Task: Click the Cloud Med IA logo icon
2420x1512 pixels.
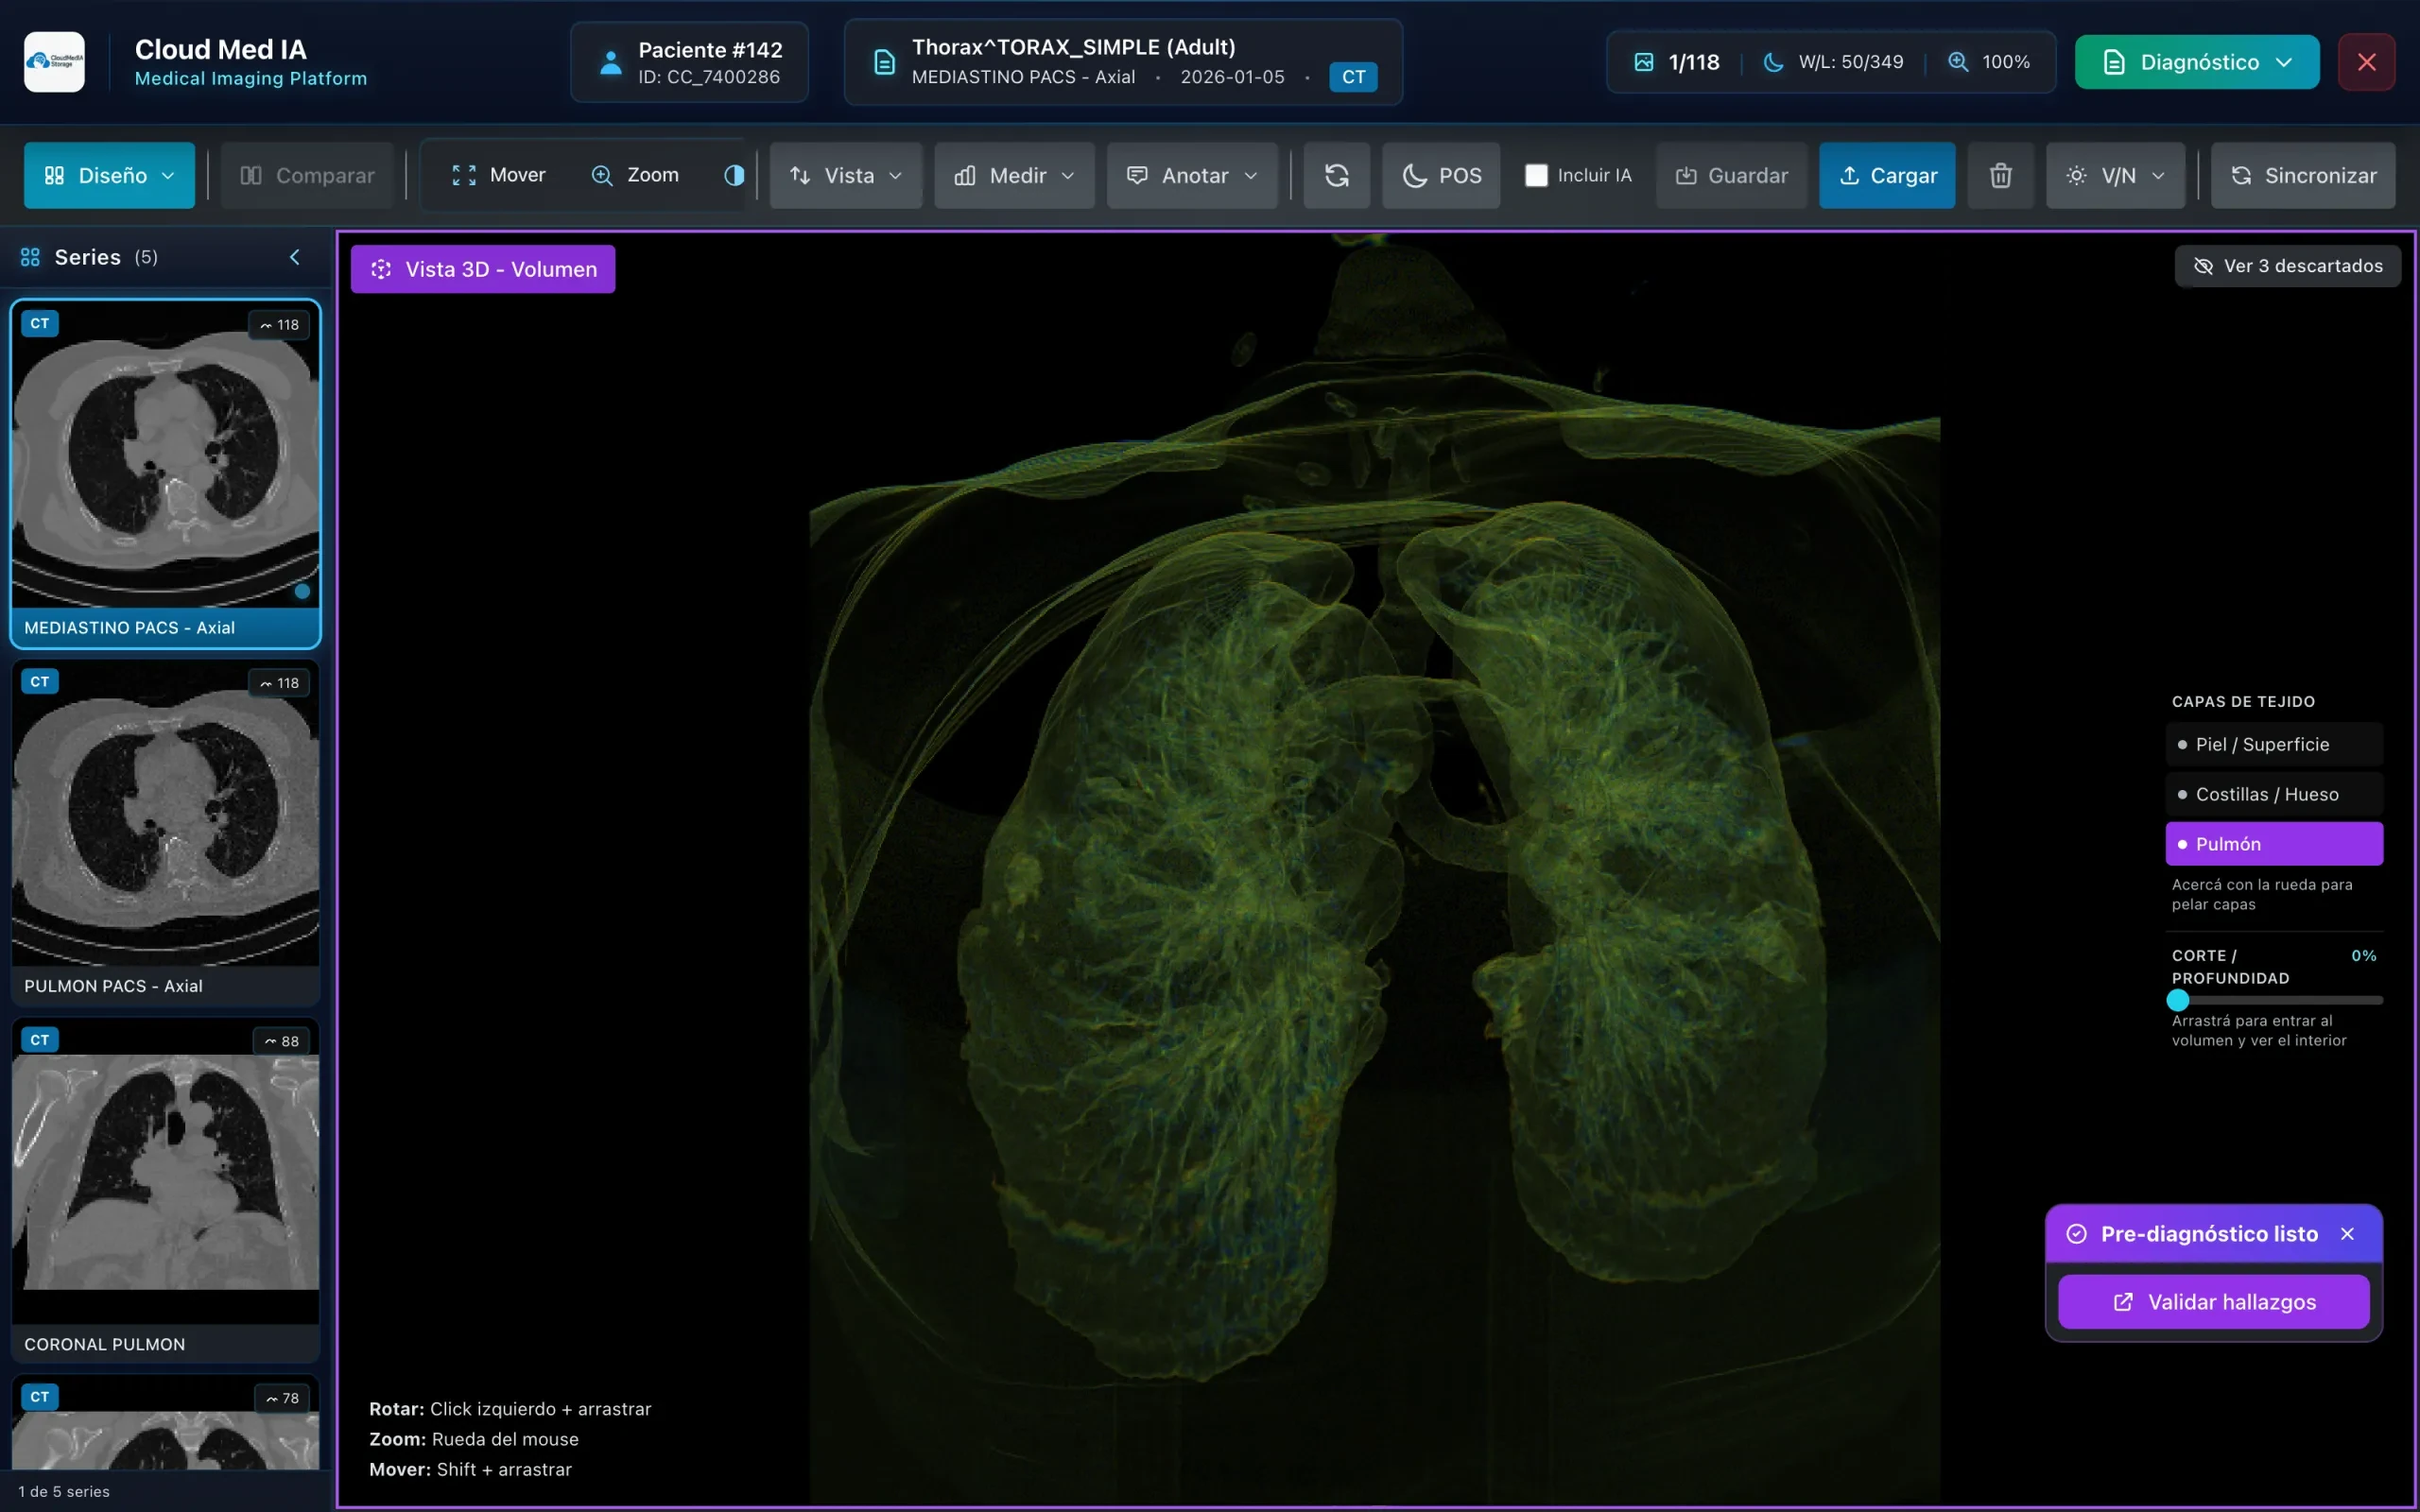Action: tap(54, 62)
